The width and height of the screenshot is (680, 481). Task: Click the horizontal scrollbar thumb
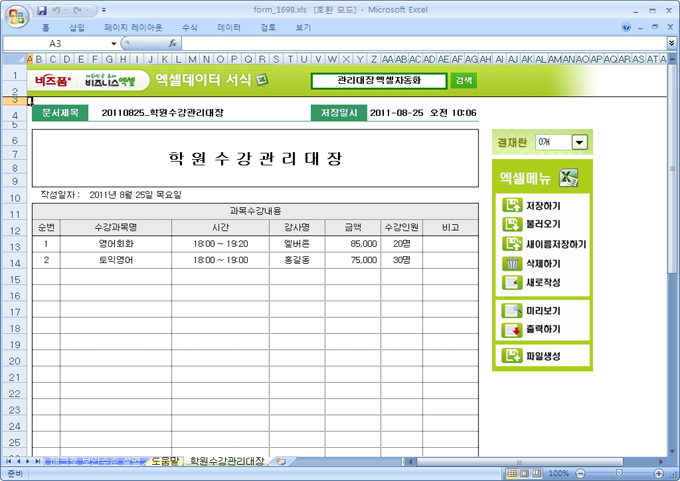519,462
